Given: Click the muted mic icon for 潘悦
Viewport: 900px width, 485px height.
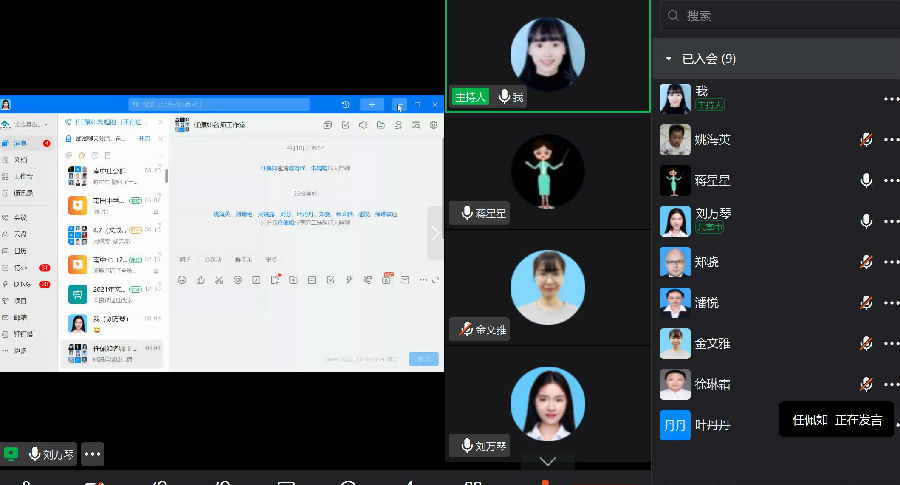Looking at the screenshot, I should click(866, 303).
